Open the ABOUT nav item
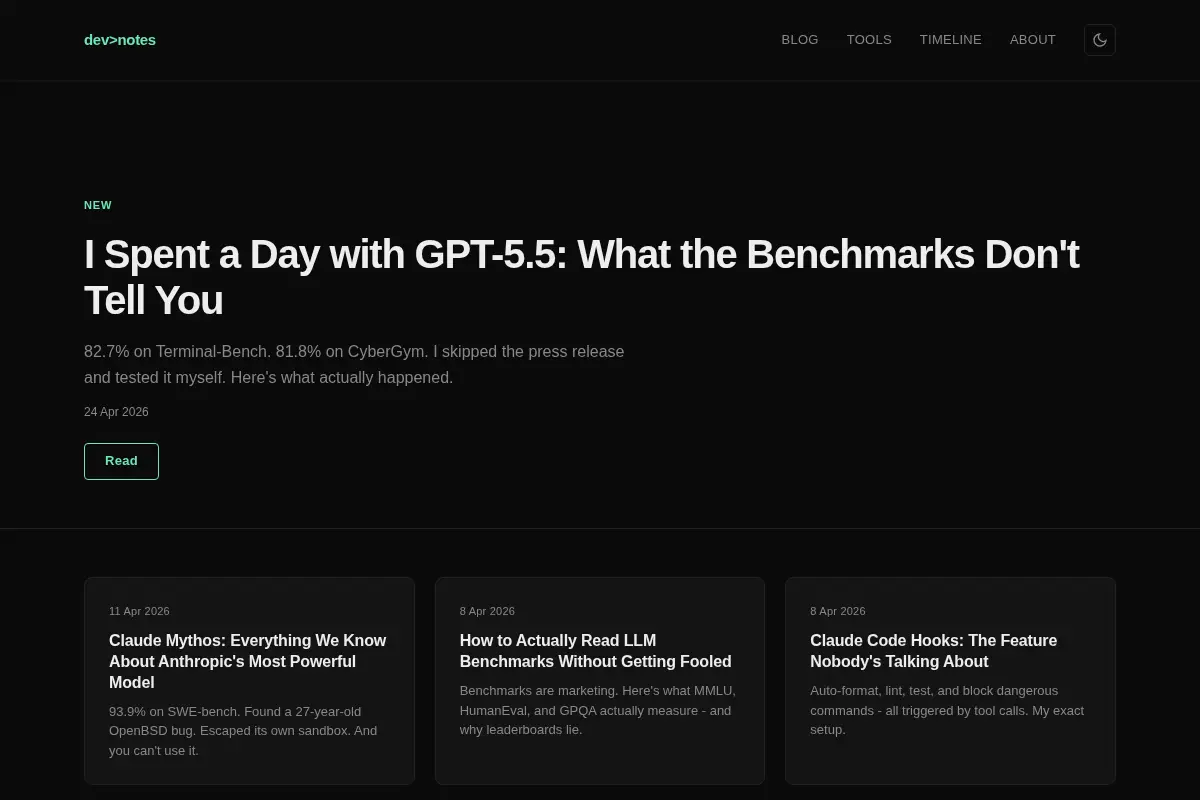The image size is (1200, 800). point(1033,40)
